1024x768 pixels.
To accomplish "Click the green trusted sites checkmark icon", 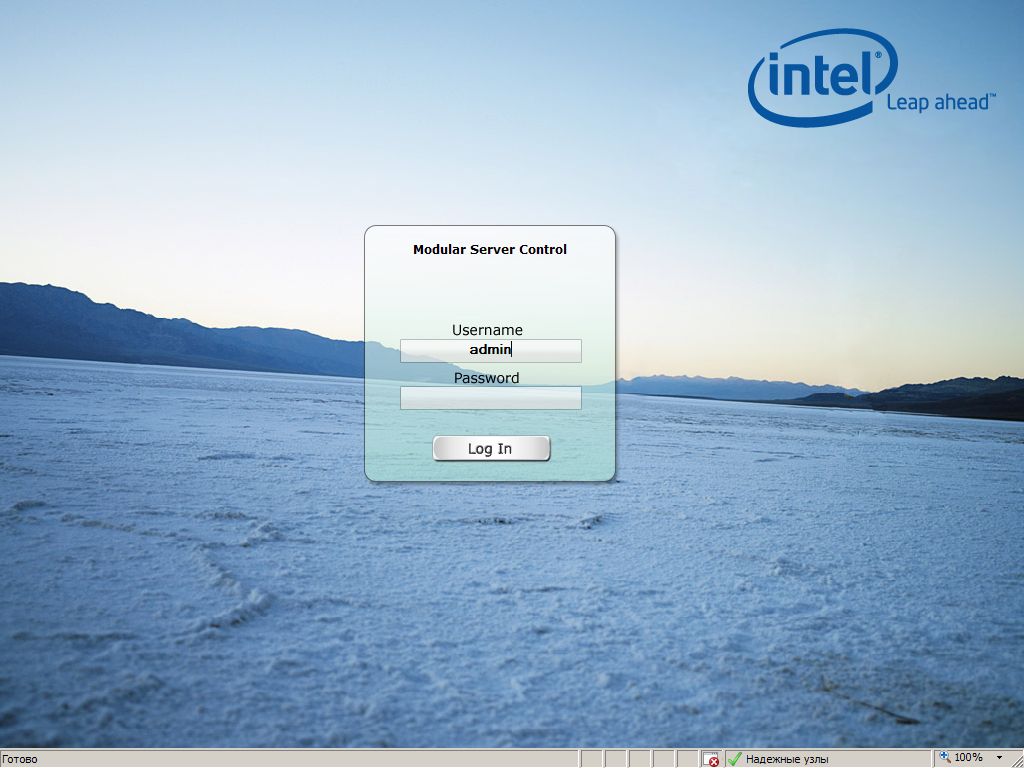I will (x=735, y=759).
